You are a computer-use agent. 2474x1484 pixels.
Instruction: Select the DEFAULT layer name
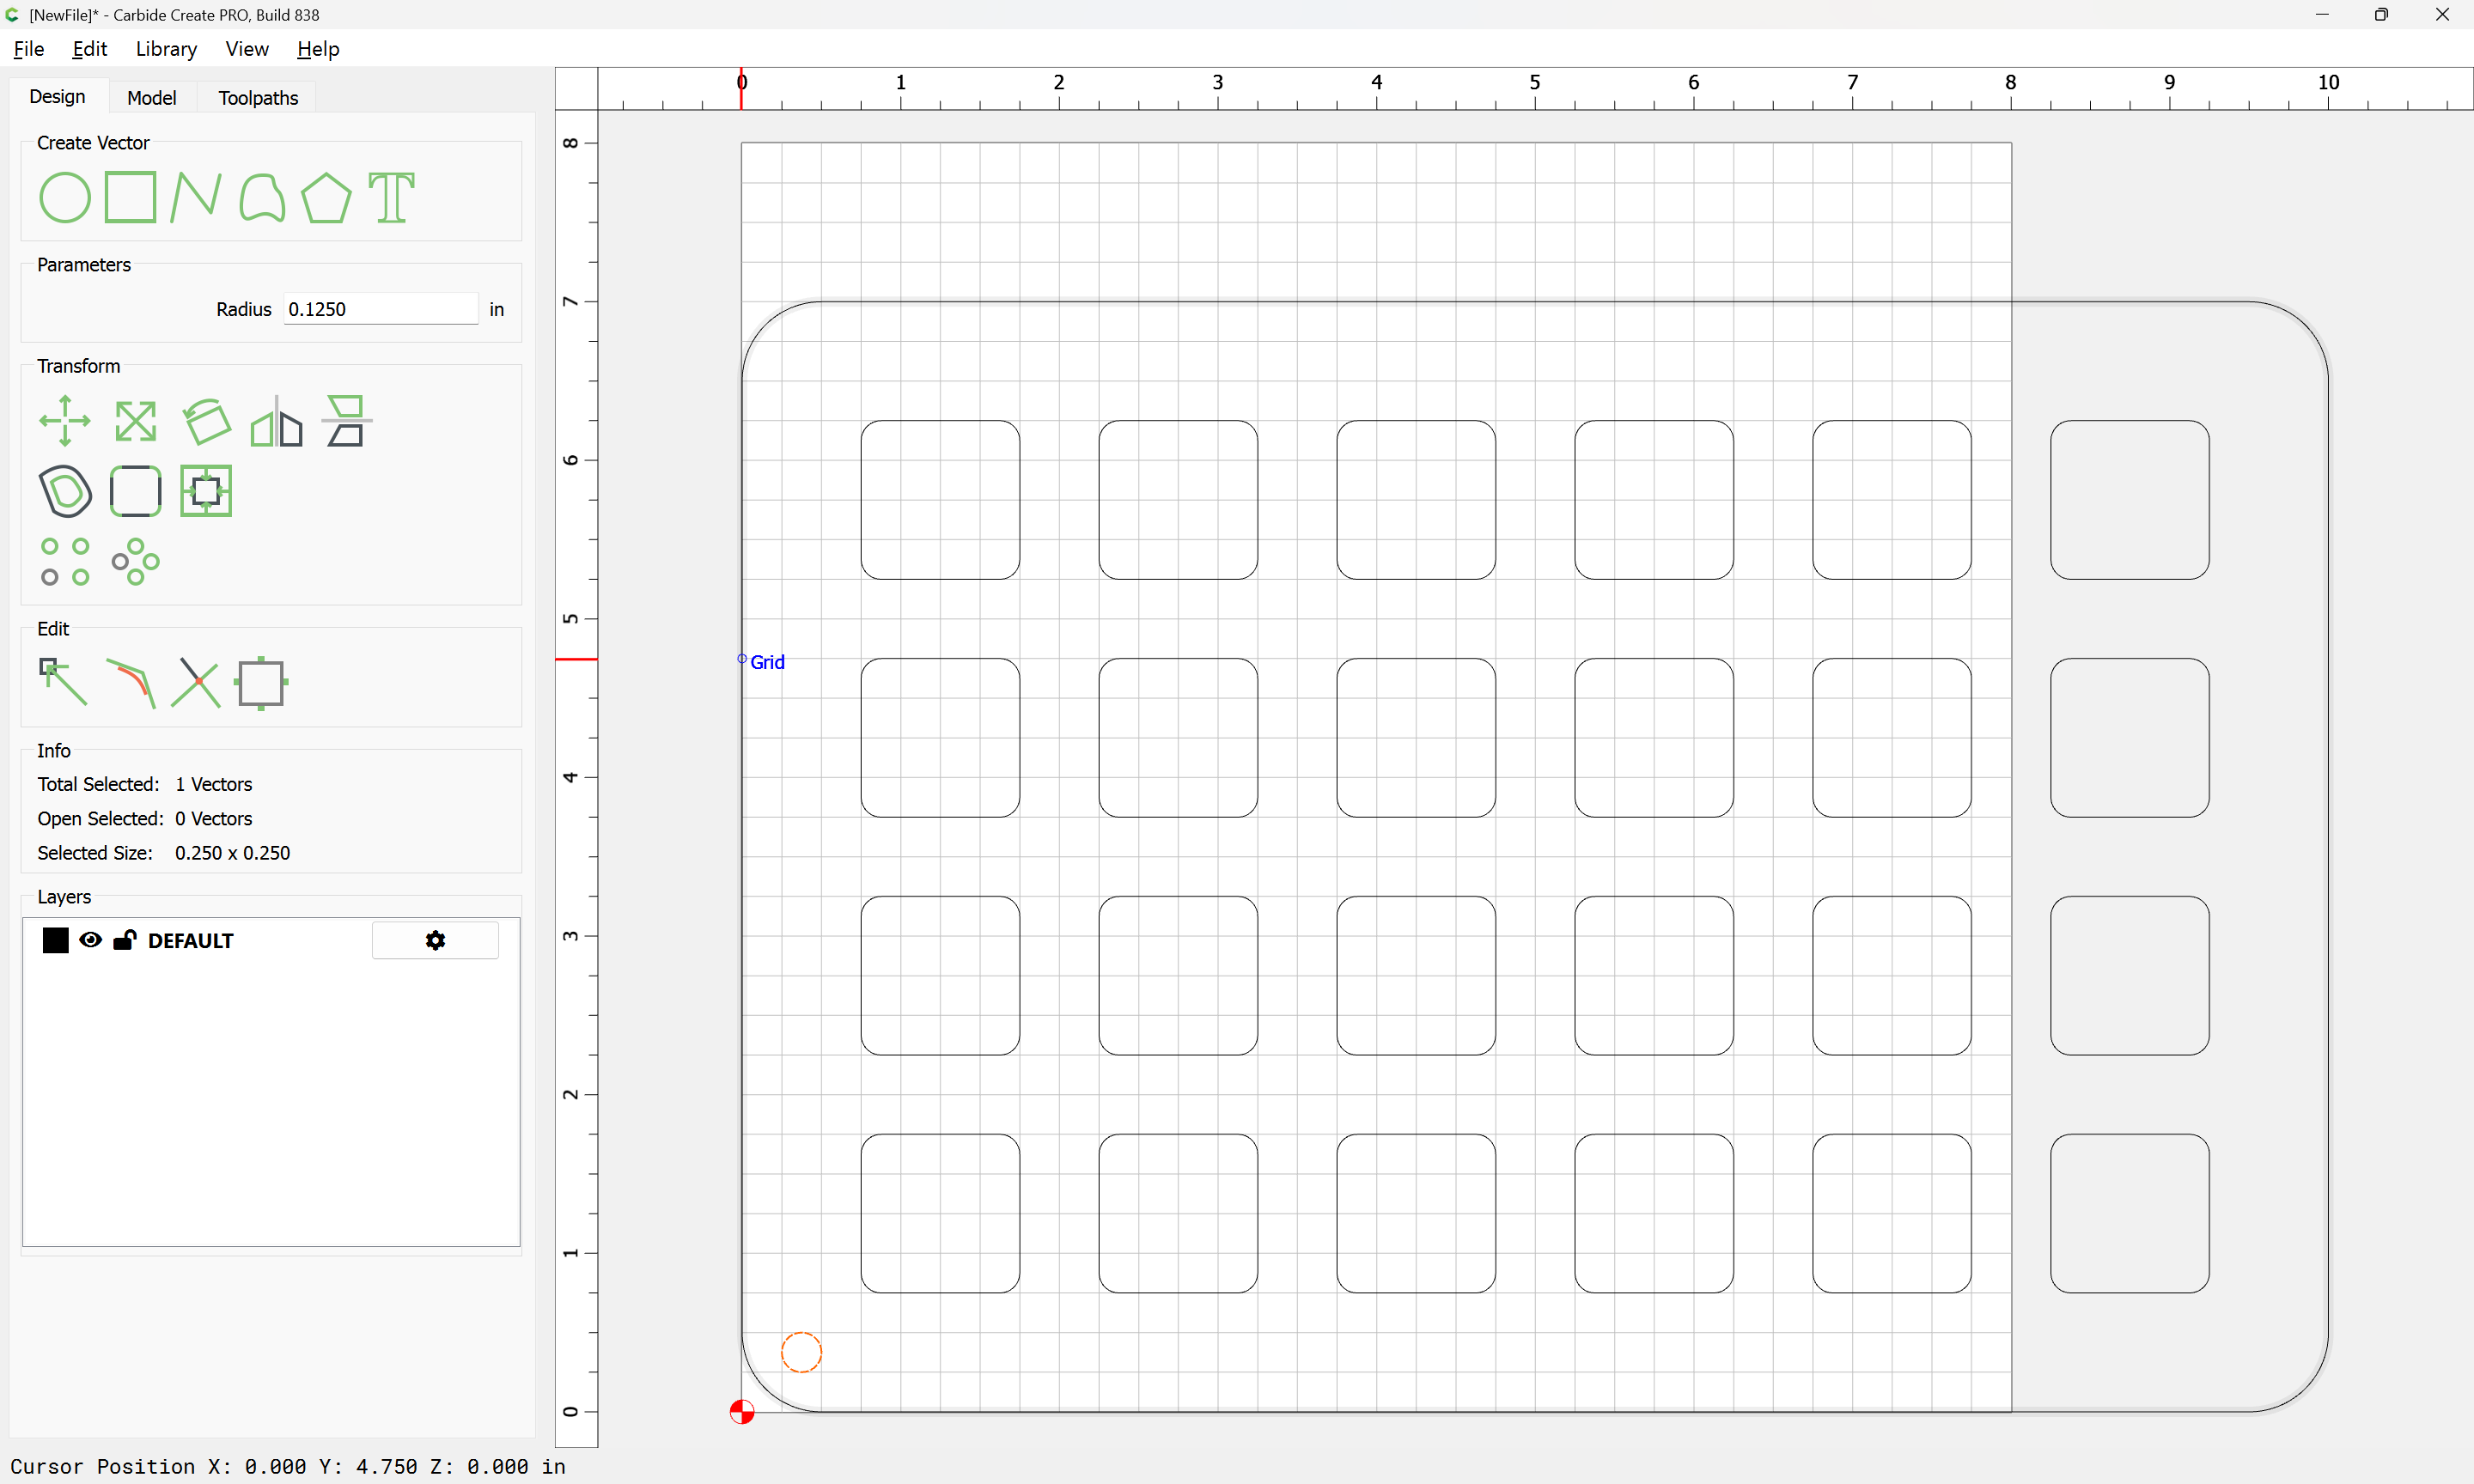(x=190, y=941)
